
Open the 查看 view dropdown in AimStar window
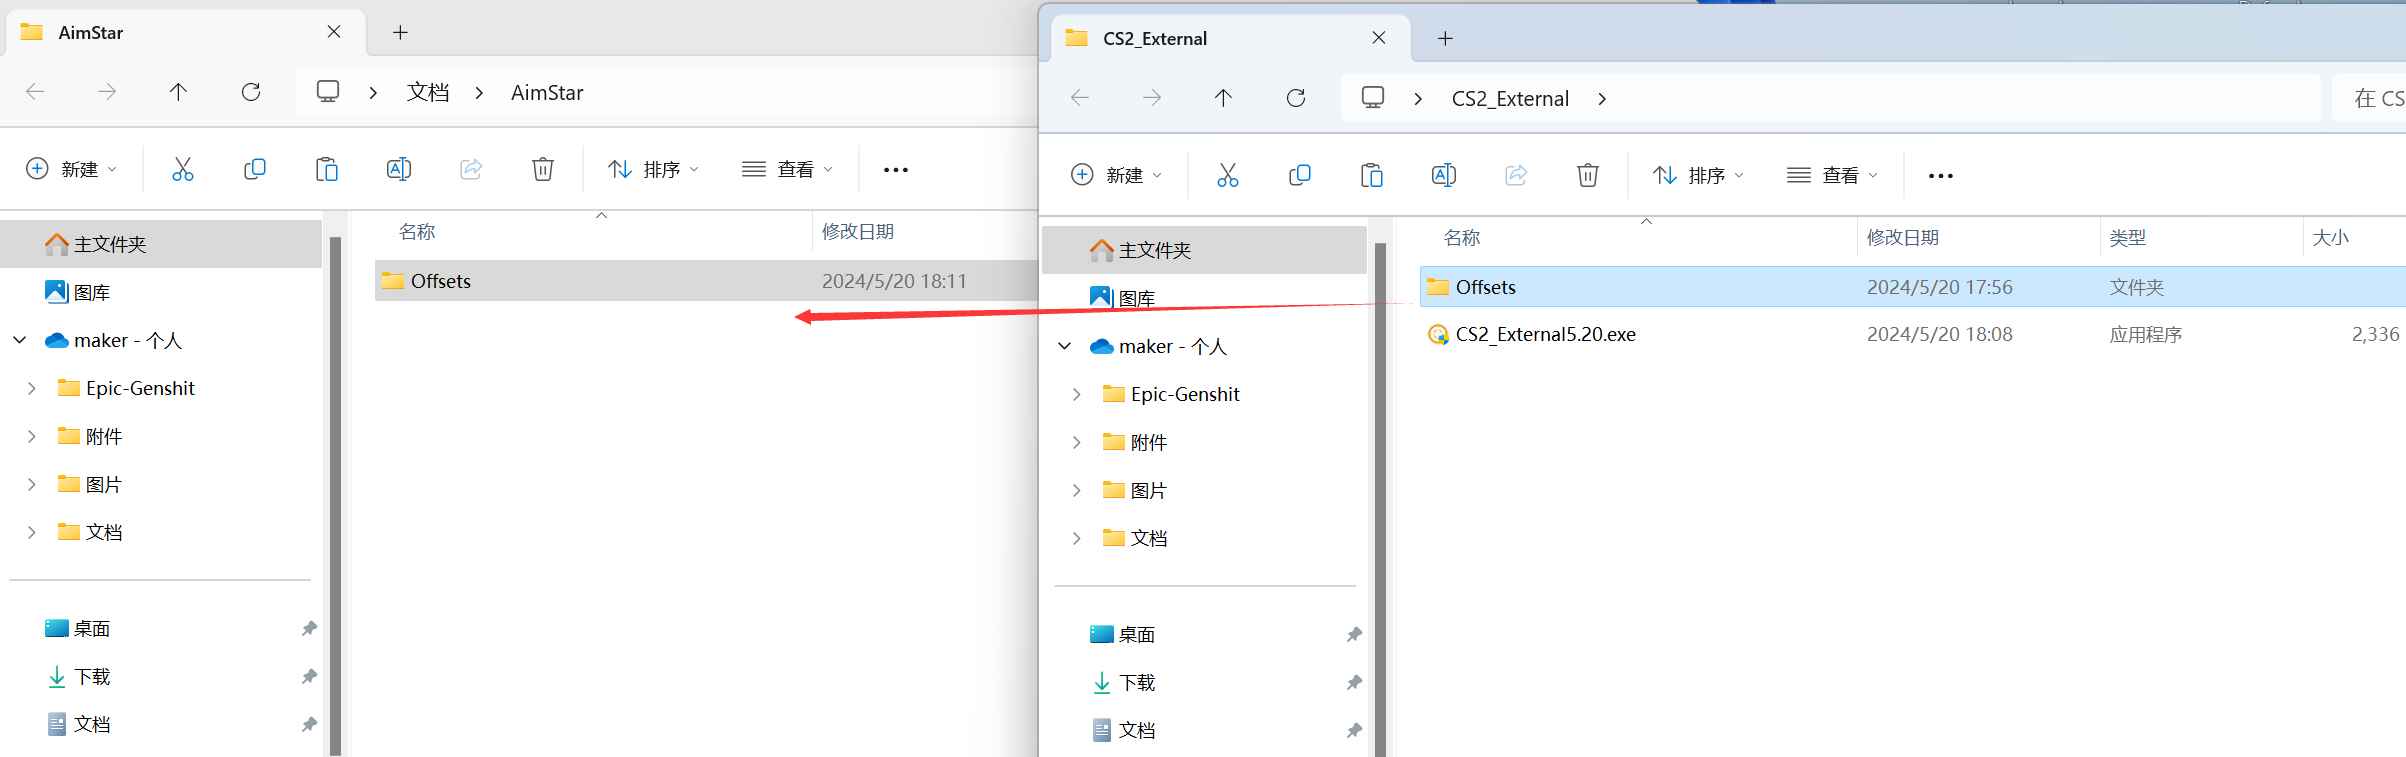click(x=787, y=168)
